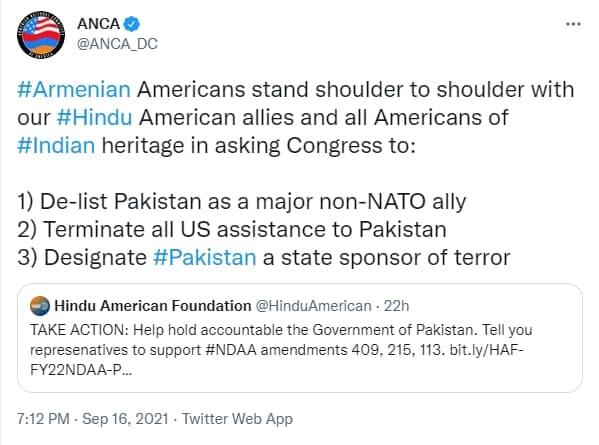Click the 7:12 PM · Sep 16, 2021 timestamp
Viewport: 599px width, 445px height.
pyautogui.click(x=93, y=419)
